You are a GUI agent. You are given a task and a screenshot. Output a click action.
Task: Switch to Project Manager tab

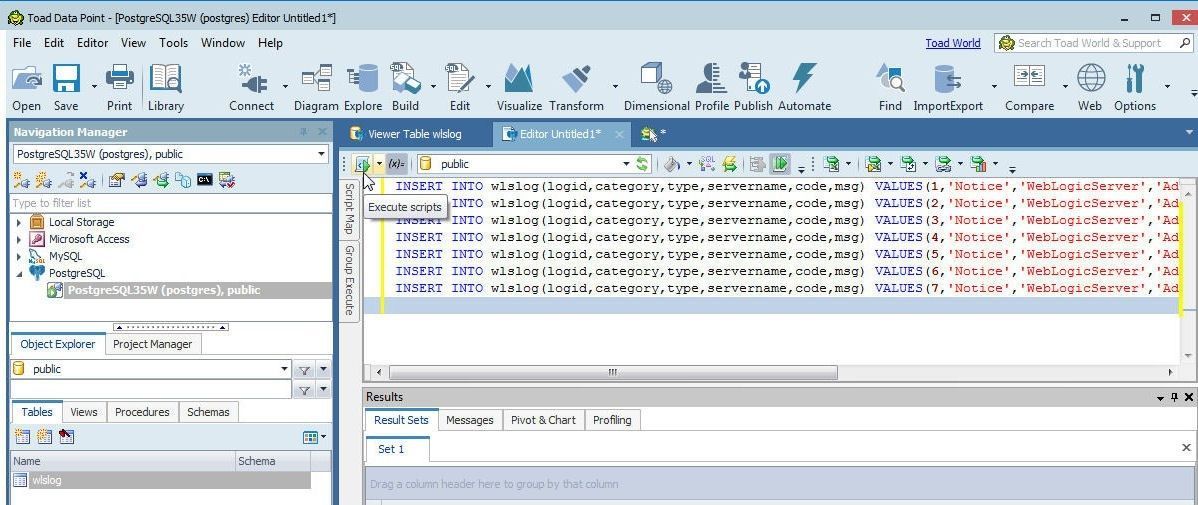coord(153,344)
